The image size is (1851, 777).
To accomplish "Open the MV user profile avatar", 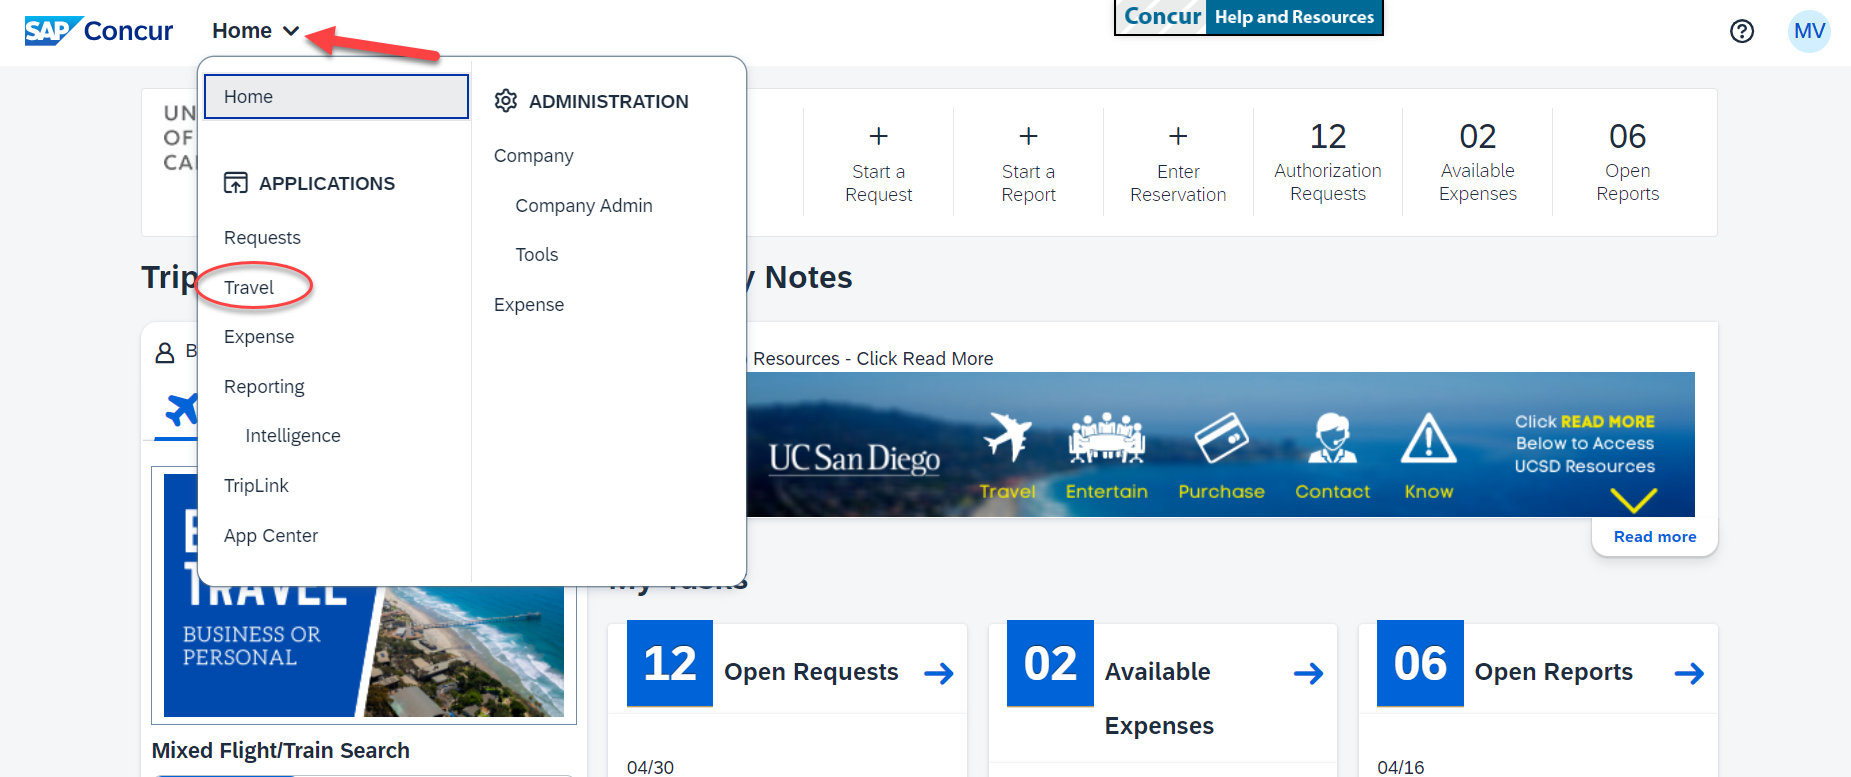I will 1808,31.
